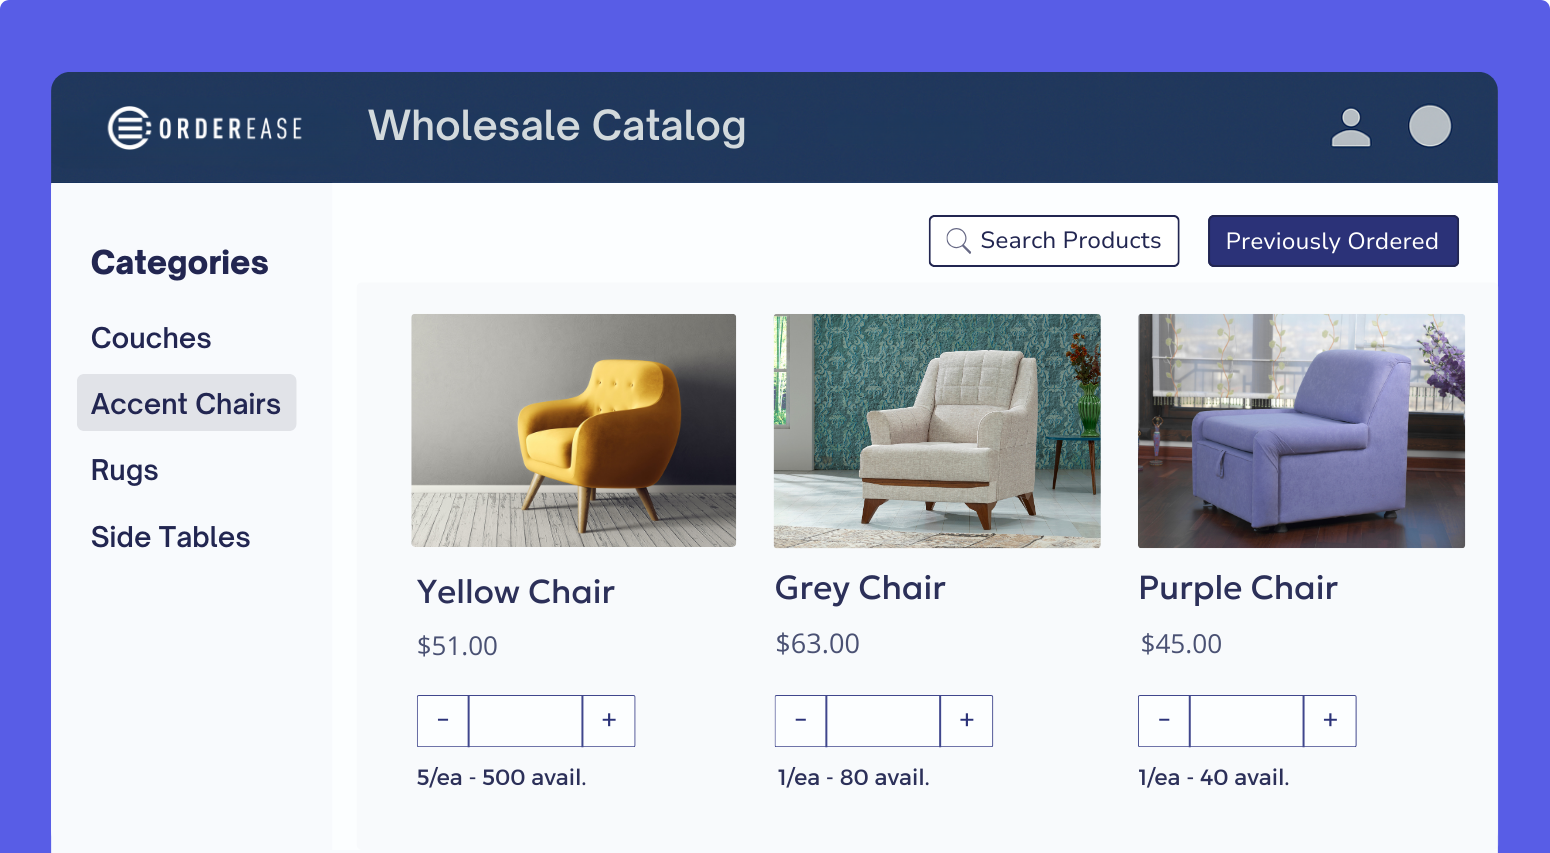The height and width of the screenshot is (853, 1550).
Task: Select the Accent Chairs category
Action: [x=186, y=403]
